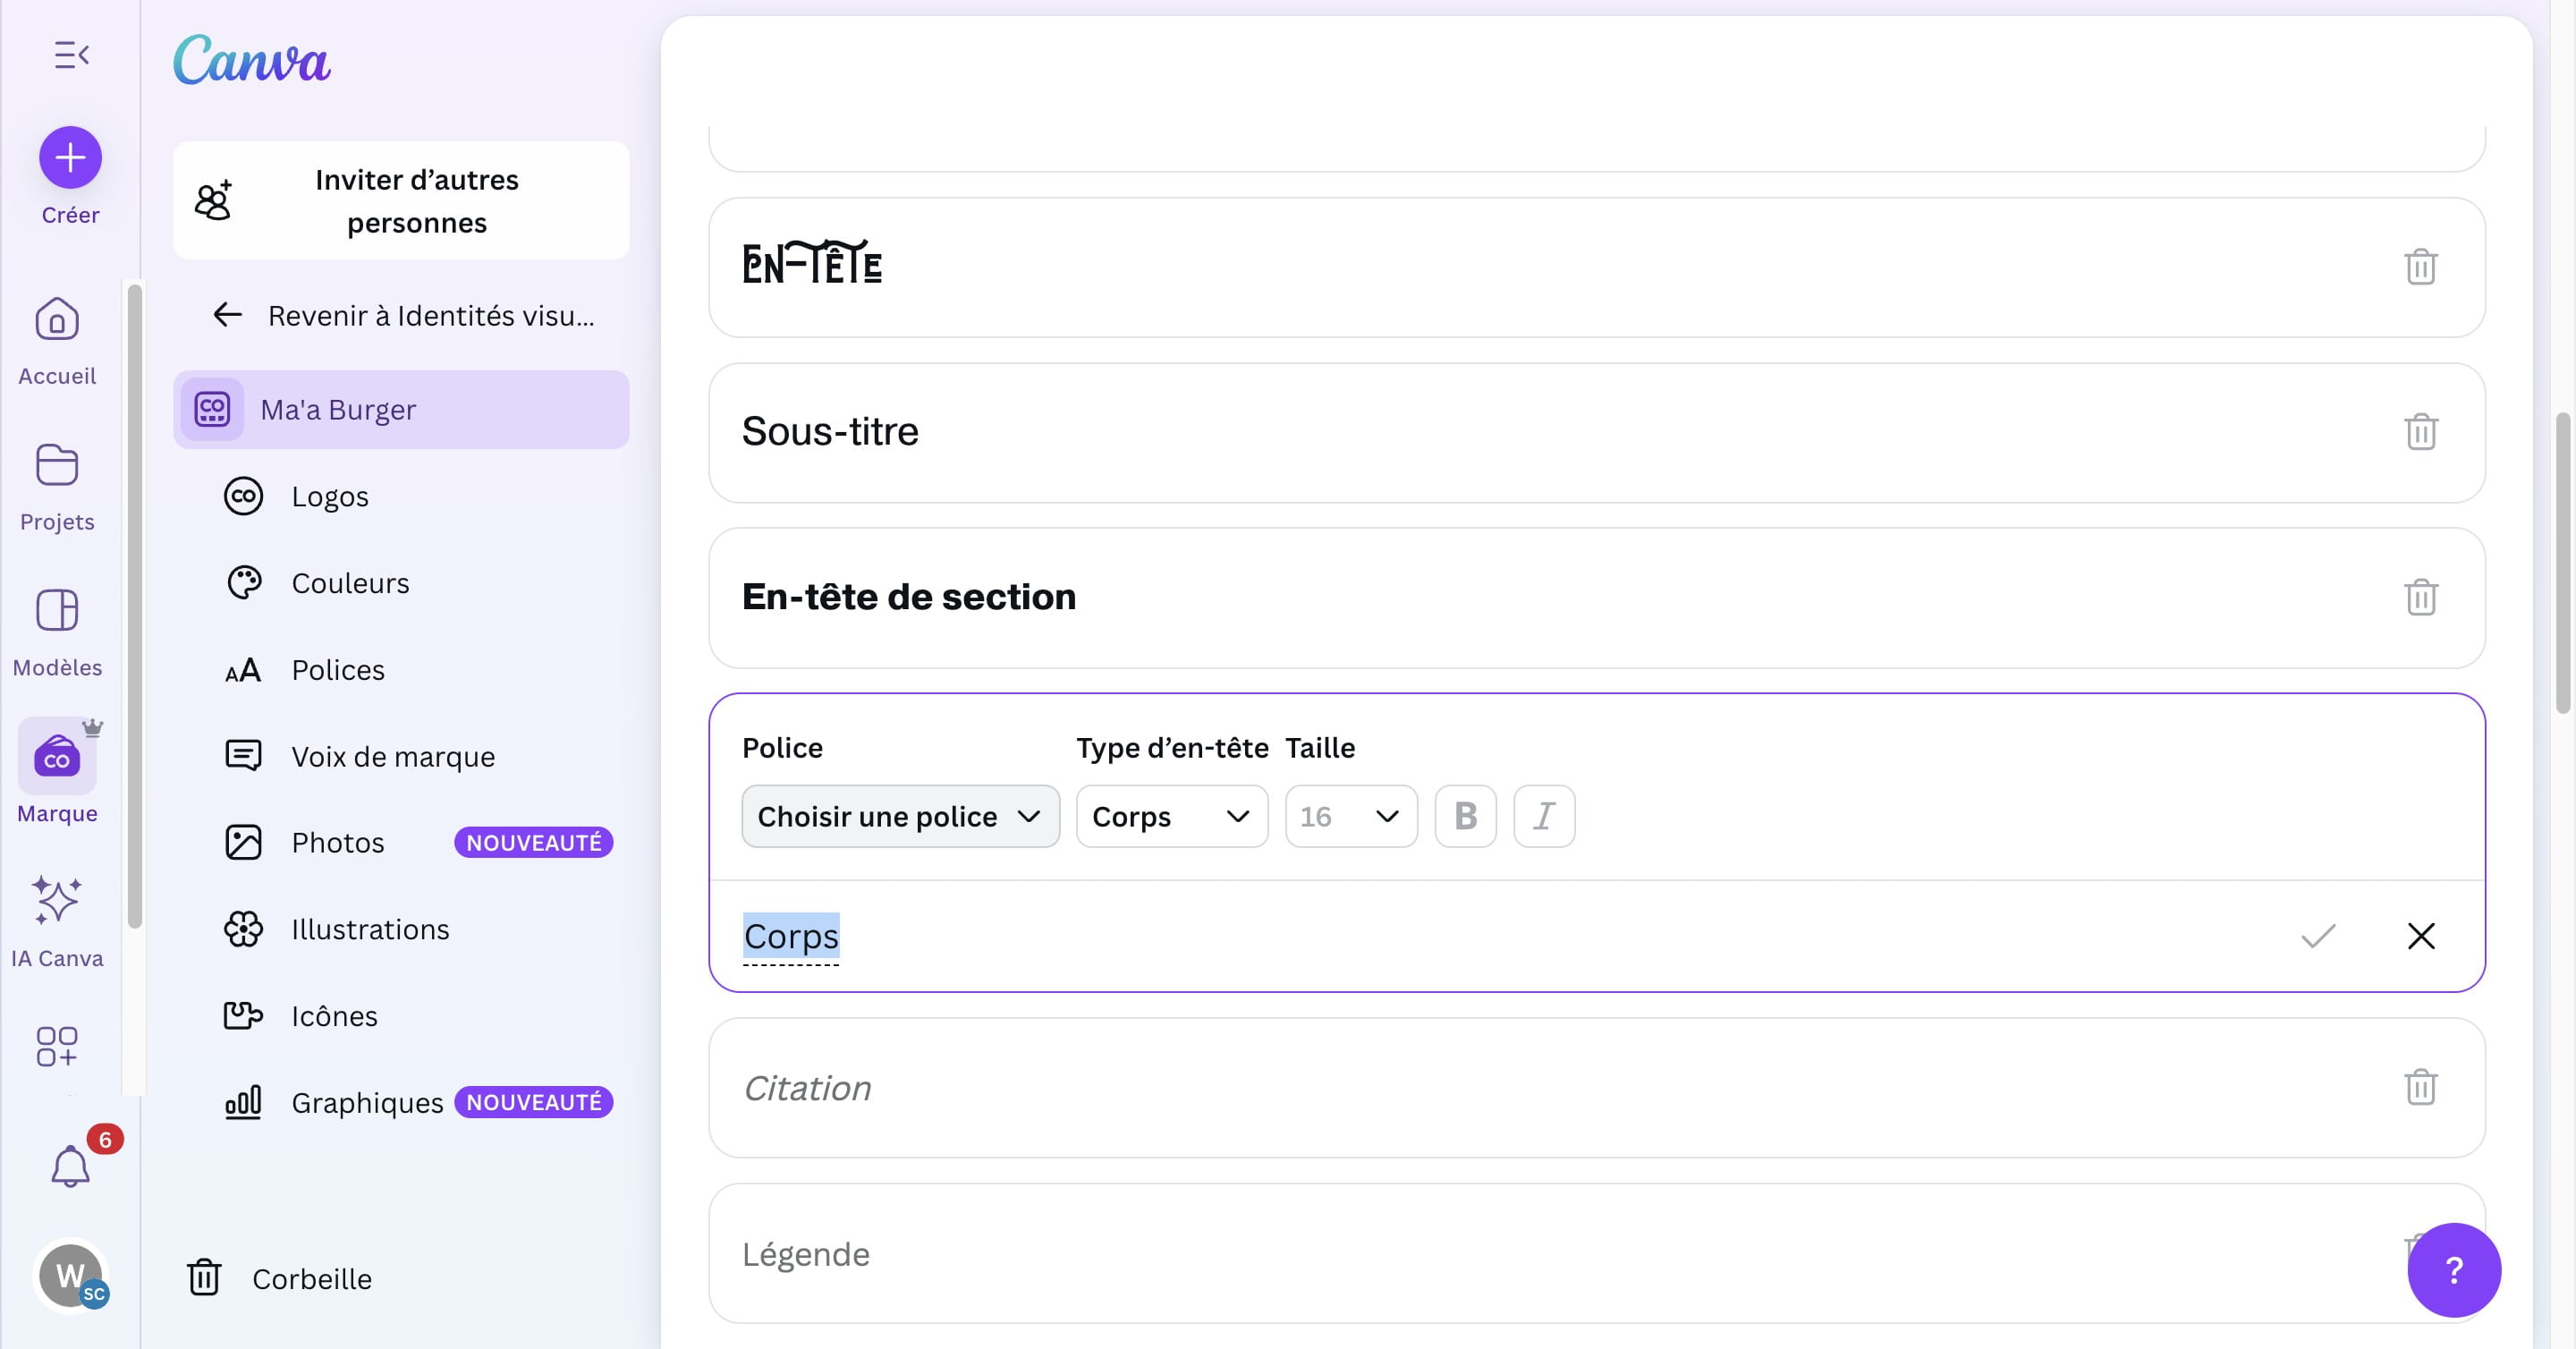The width and height of the screenshot is (2576, 1349).
Task: Open the Couleurs section
Action: (350, 583)
